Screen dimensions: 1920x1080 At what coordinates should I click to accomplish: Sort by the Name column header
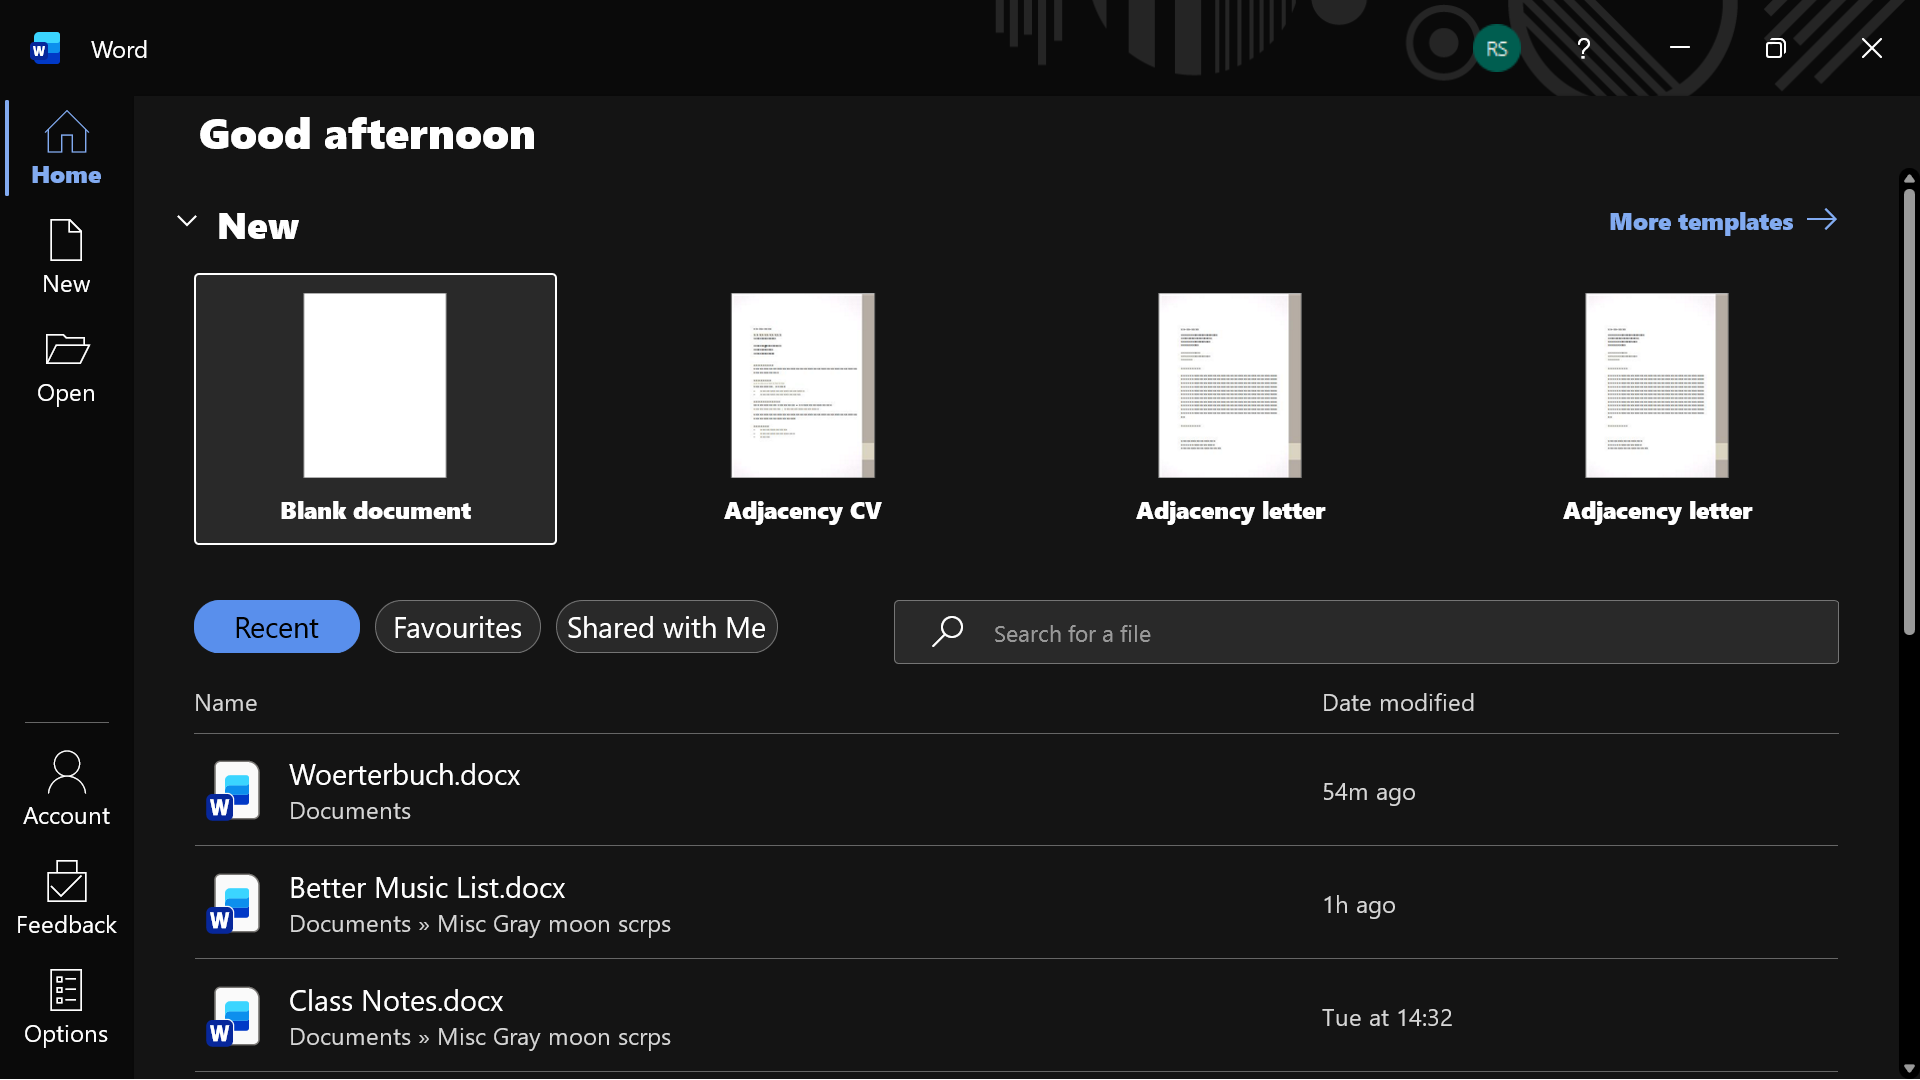point(226,703)
